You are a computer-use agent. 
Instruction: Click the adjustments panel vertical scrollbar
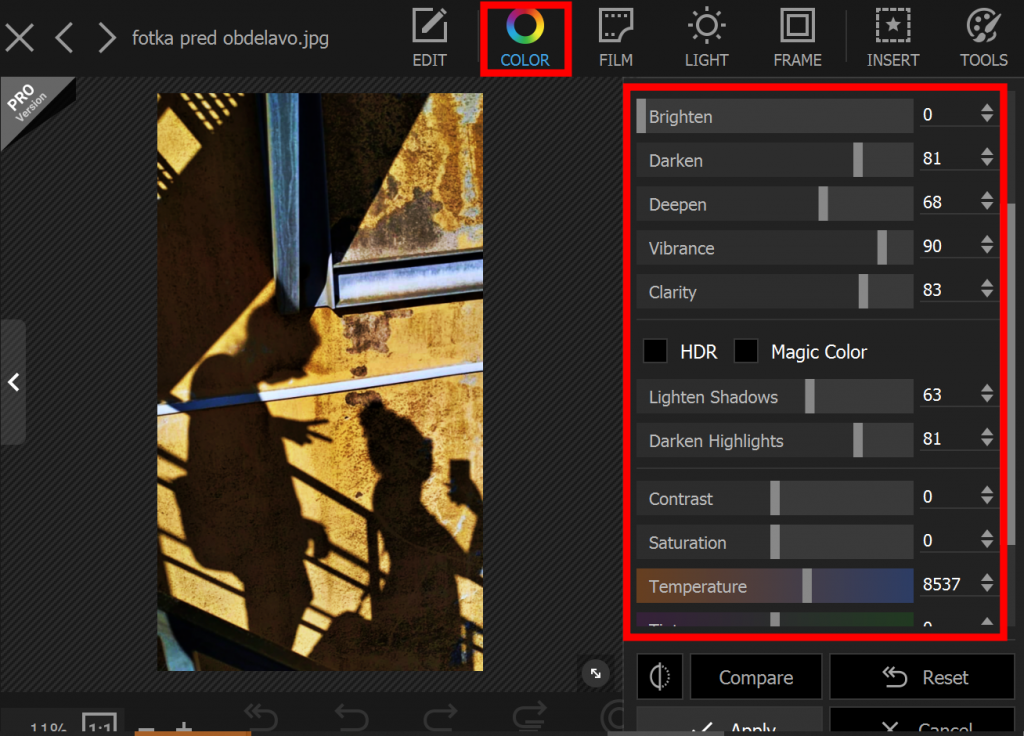pos(1012,372)
